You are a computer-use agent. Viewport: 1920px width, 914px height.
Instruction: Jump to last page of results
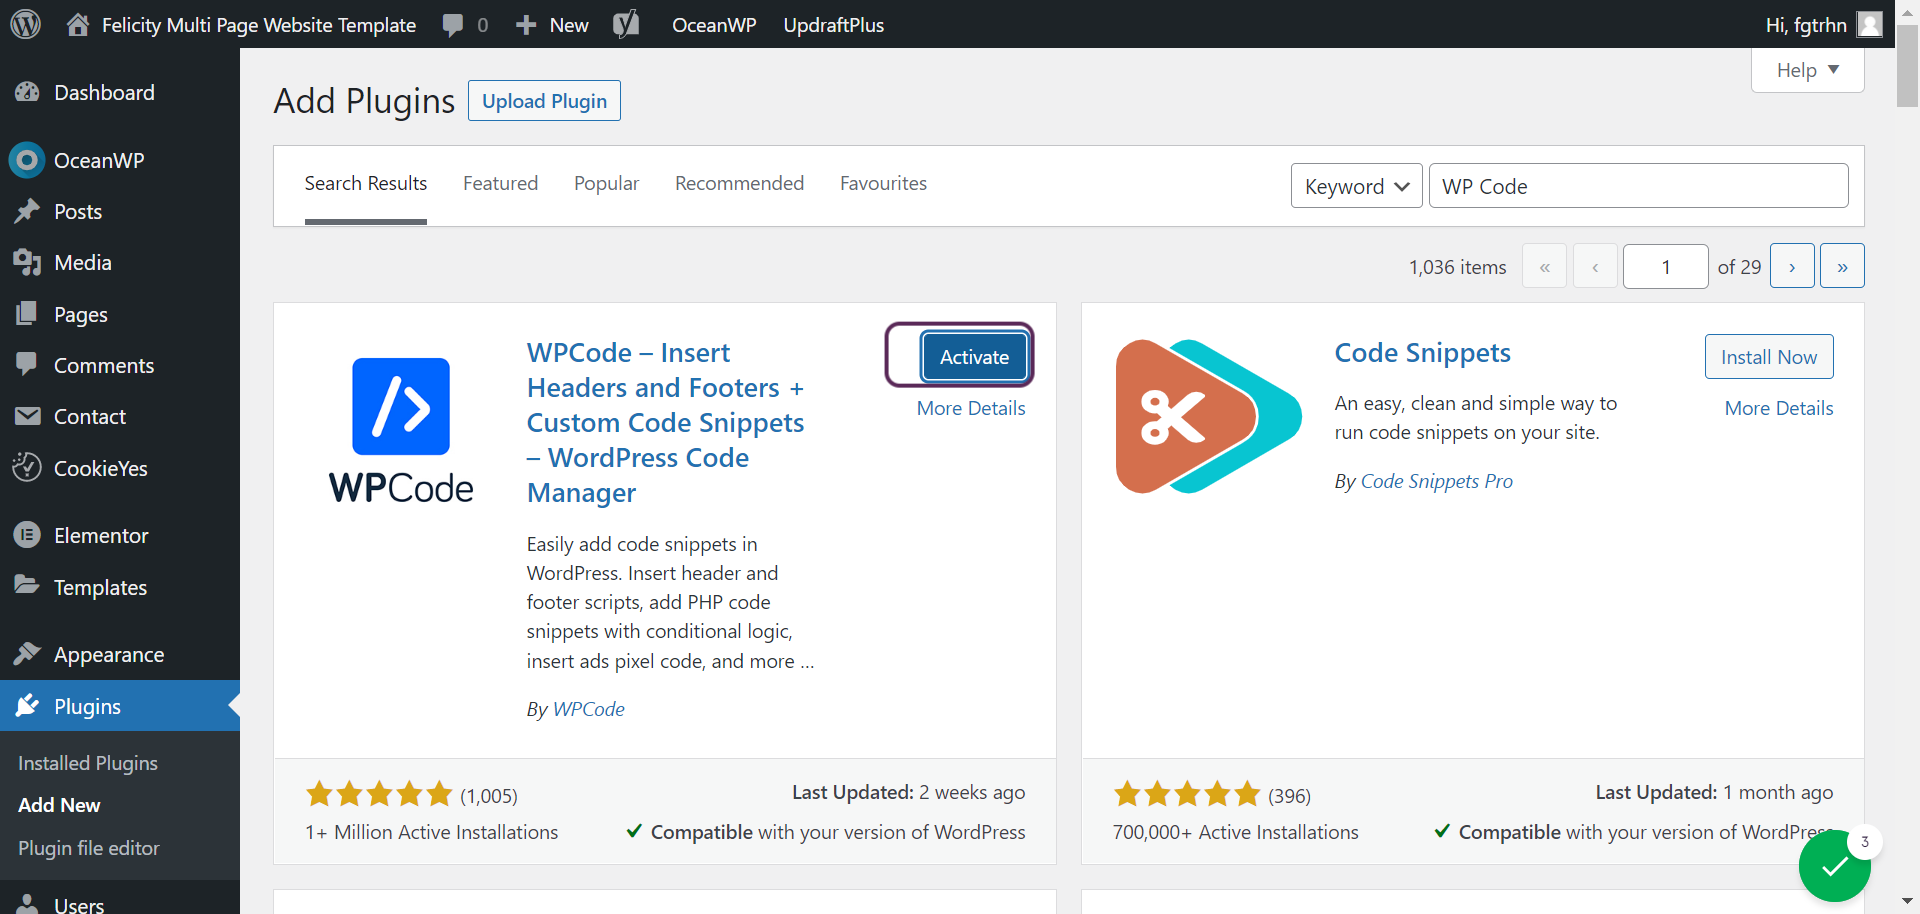tap(1842, 267)
